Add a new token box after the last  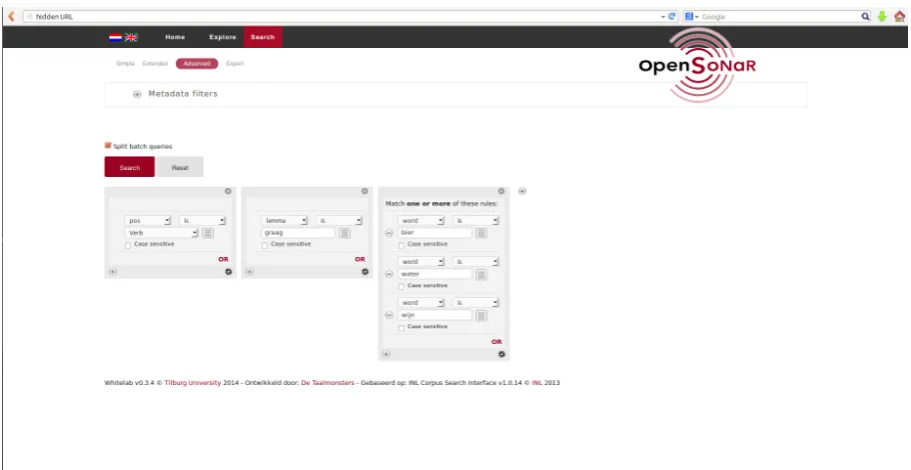(x=522, y=191)
